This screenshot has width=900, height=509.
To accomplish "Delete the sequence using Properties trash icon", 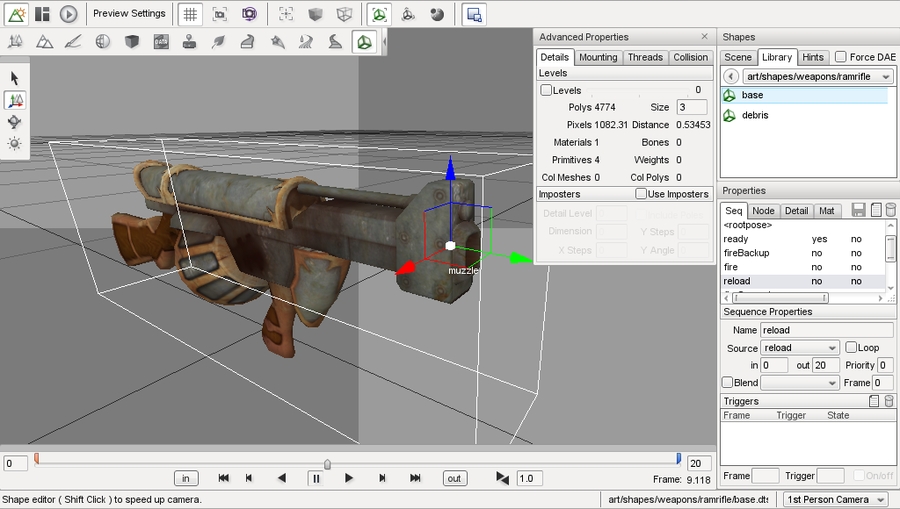I will [x=890, y=210].
